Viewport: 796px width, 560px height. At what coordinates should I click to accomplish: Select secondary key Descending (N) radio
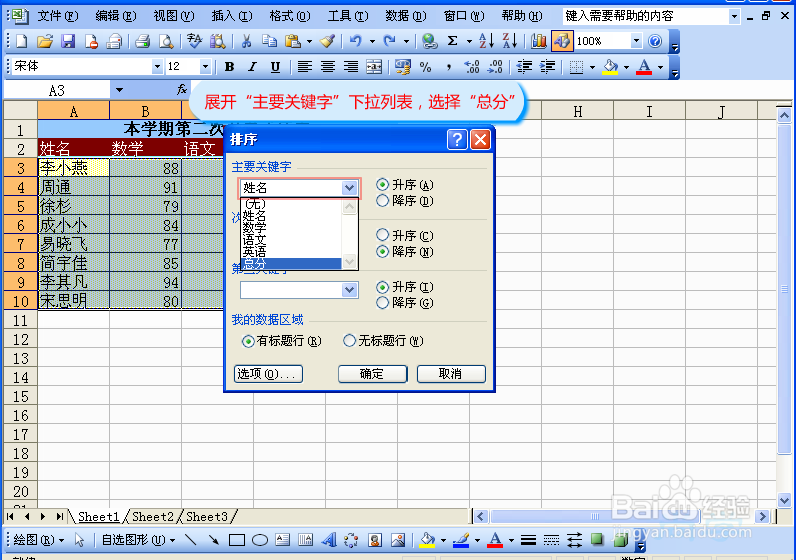382,251
